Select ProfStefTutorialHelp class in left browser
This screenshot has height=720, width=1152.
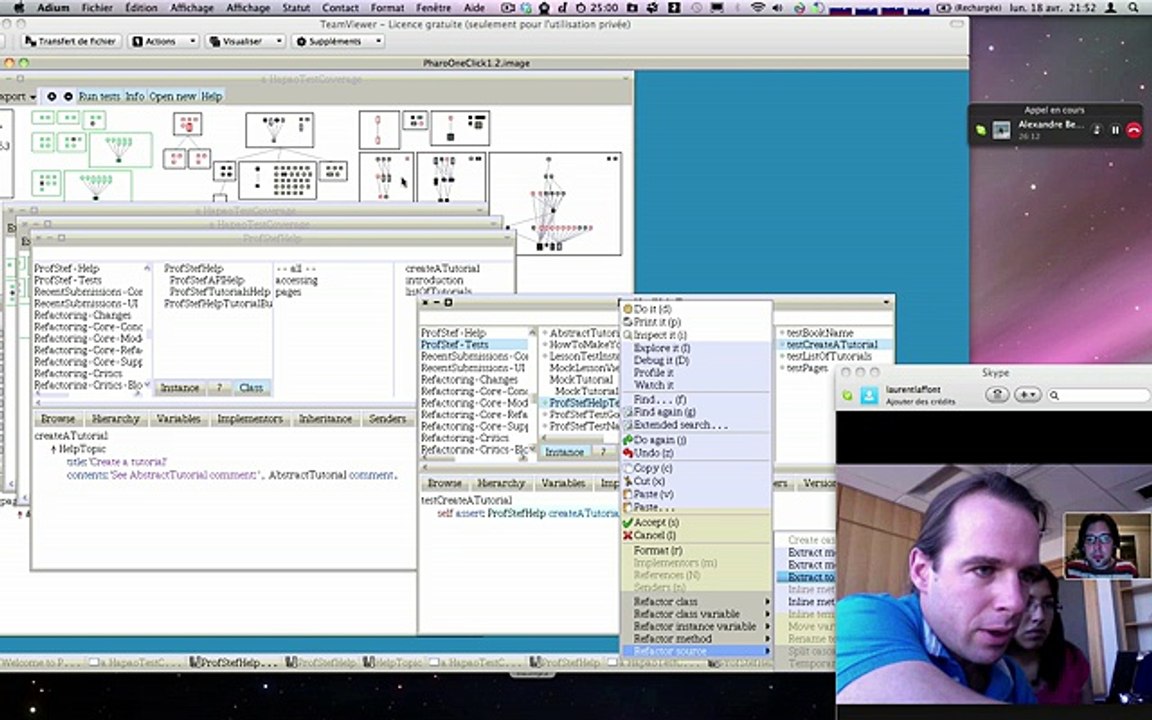tap(220, 292)
